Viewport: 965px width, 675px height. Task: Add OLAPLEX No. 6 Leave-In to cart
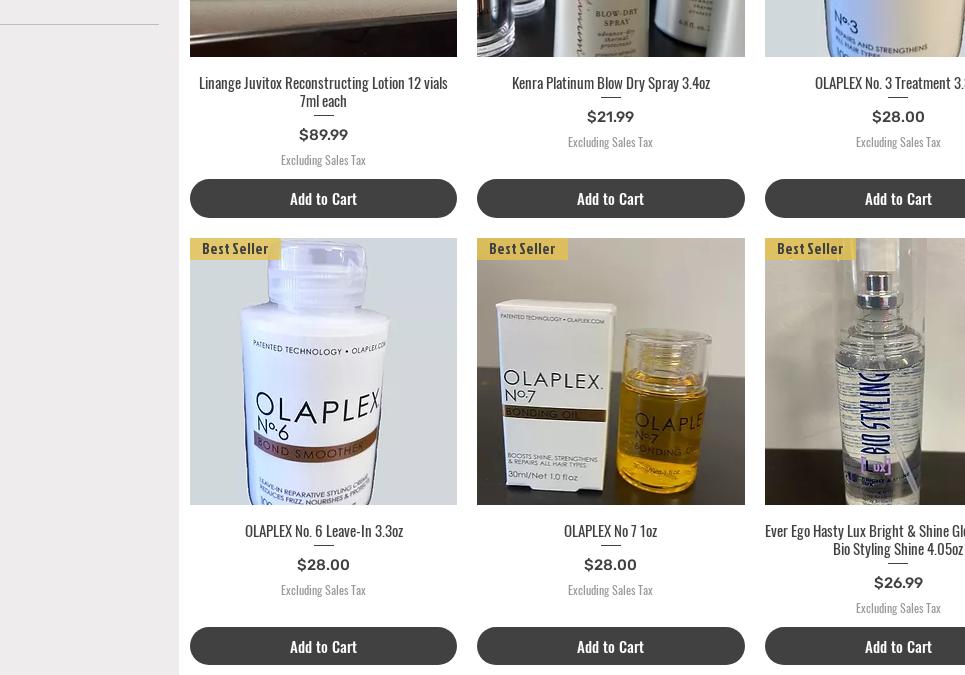(x=323, y=646)
